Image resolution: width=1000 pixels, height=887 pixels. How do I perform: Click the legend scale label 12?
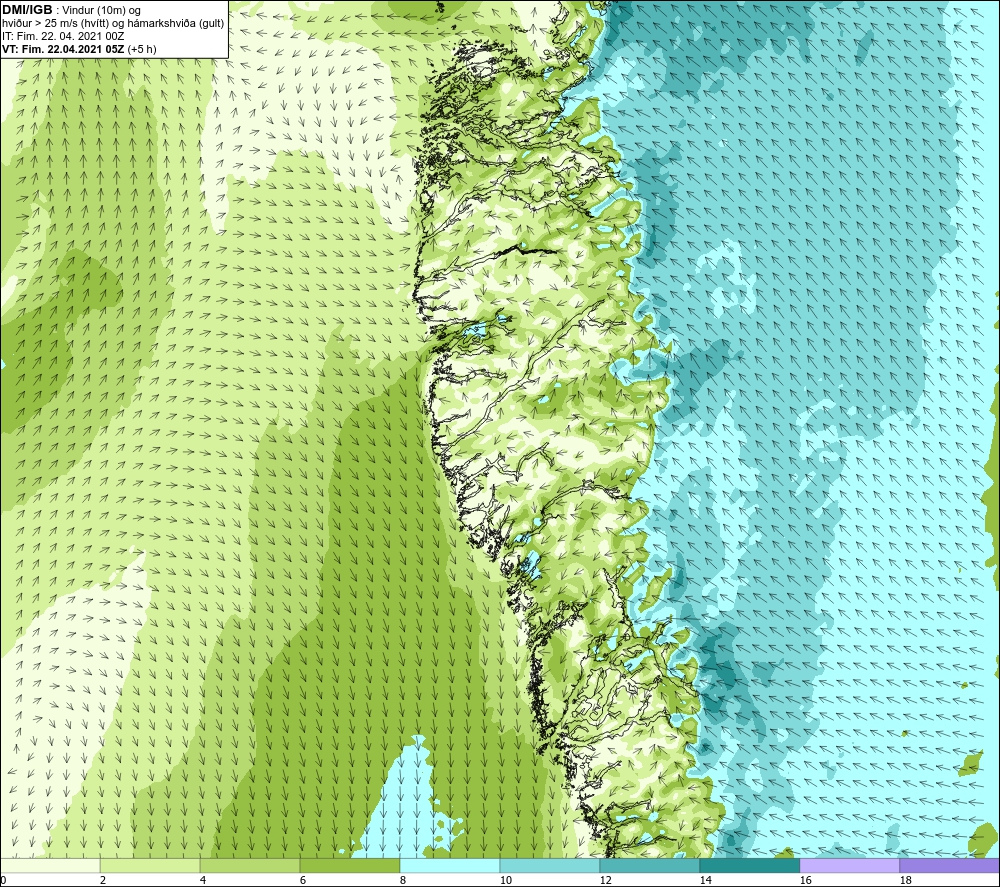605,881
